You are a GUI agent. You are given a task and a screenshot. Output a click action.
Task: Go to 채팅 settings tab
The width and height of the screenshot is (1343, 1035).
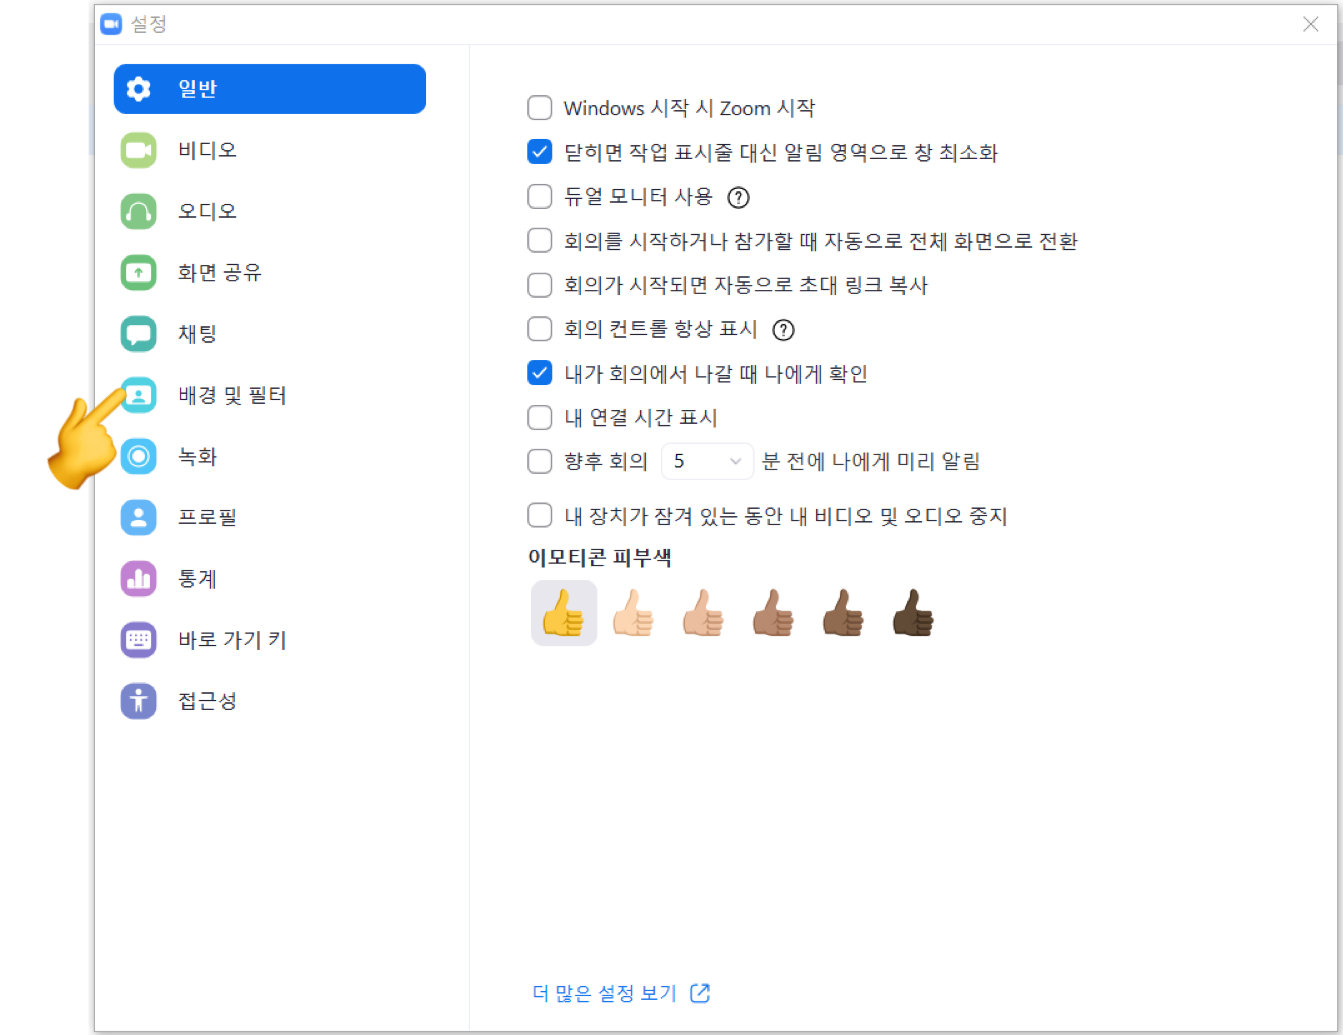[x=270, y=333]
